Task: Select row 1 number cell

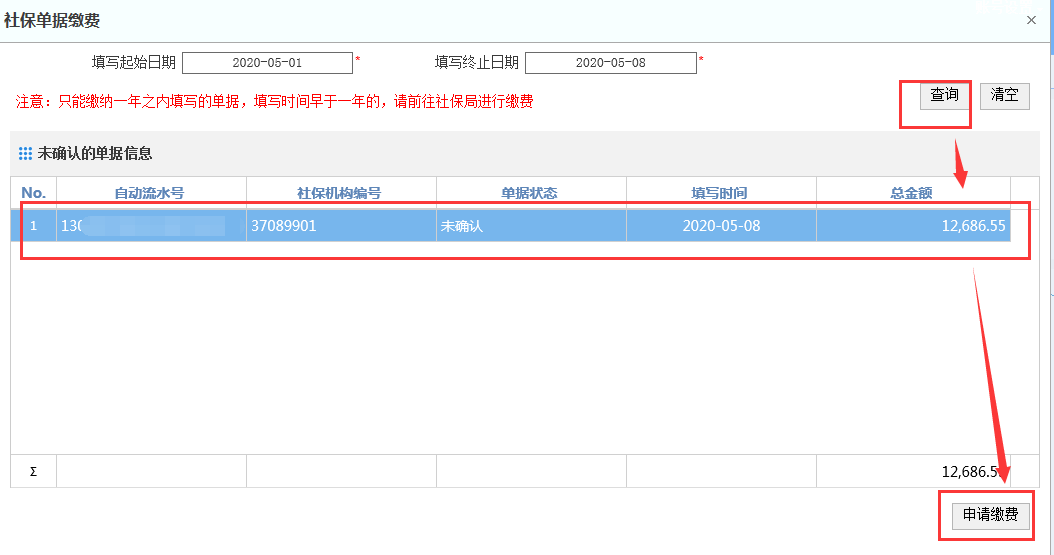Action: [x=34, y=226]
